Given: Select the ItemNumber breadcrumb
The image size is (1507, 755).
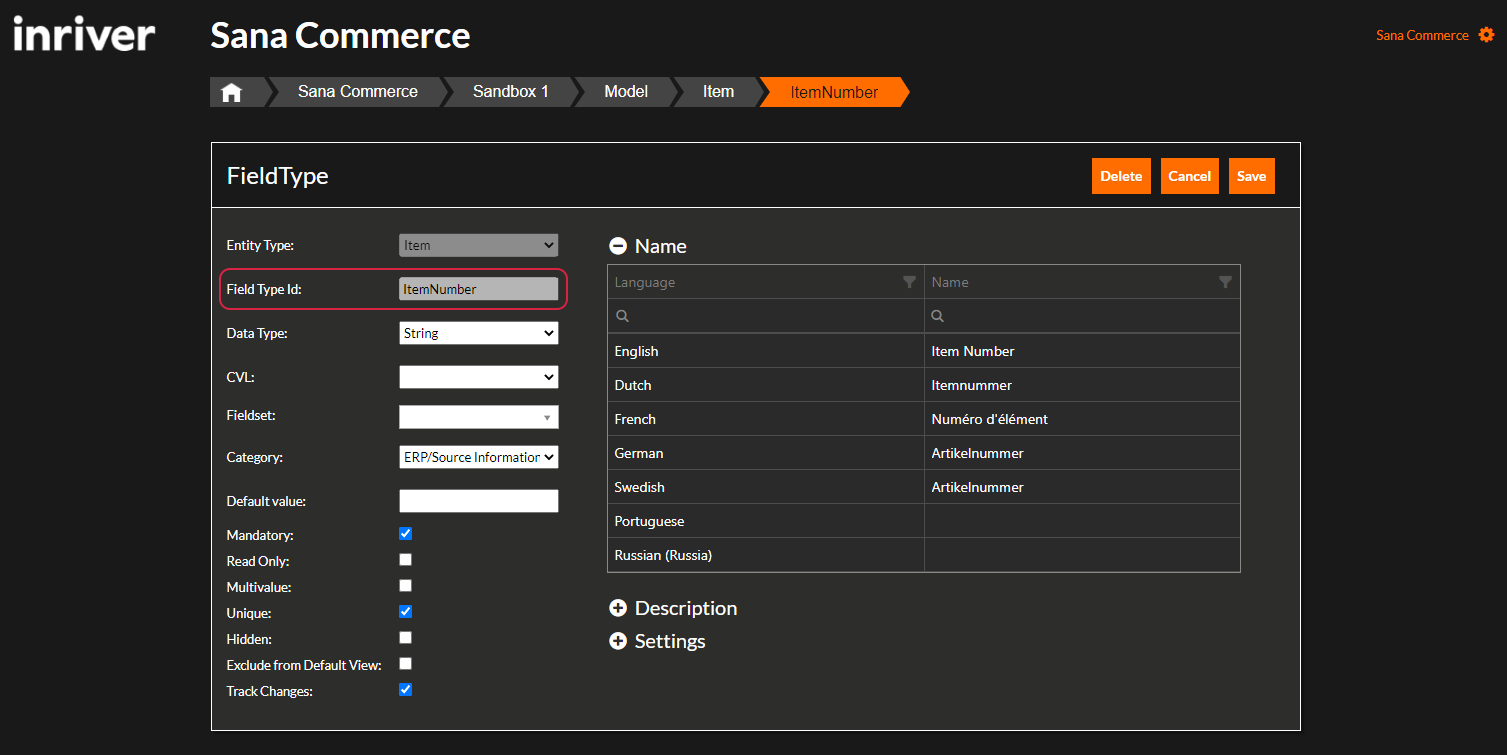Looking at the screenshot, I should point(834,92).
